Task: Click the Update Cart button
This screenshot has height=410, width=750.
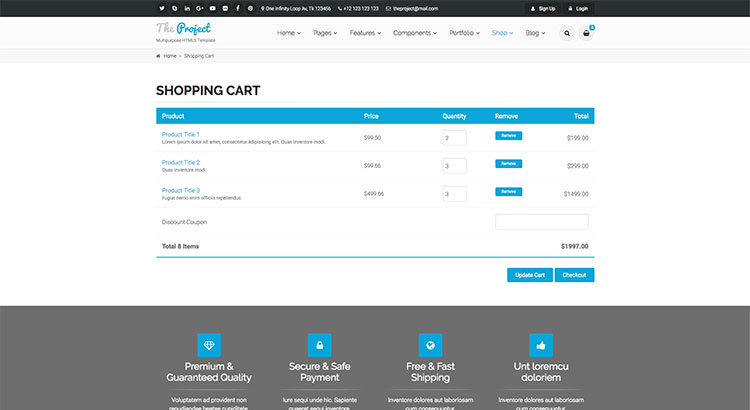Action: point(529,275)
